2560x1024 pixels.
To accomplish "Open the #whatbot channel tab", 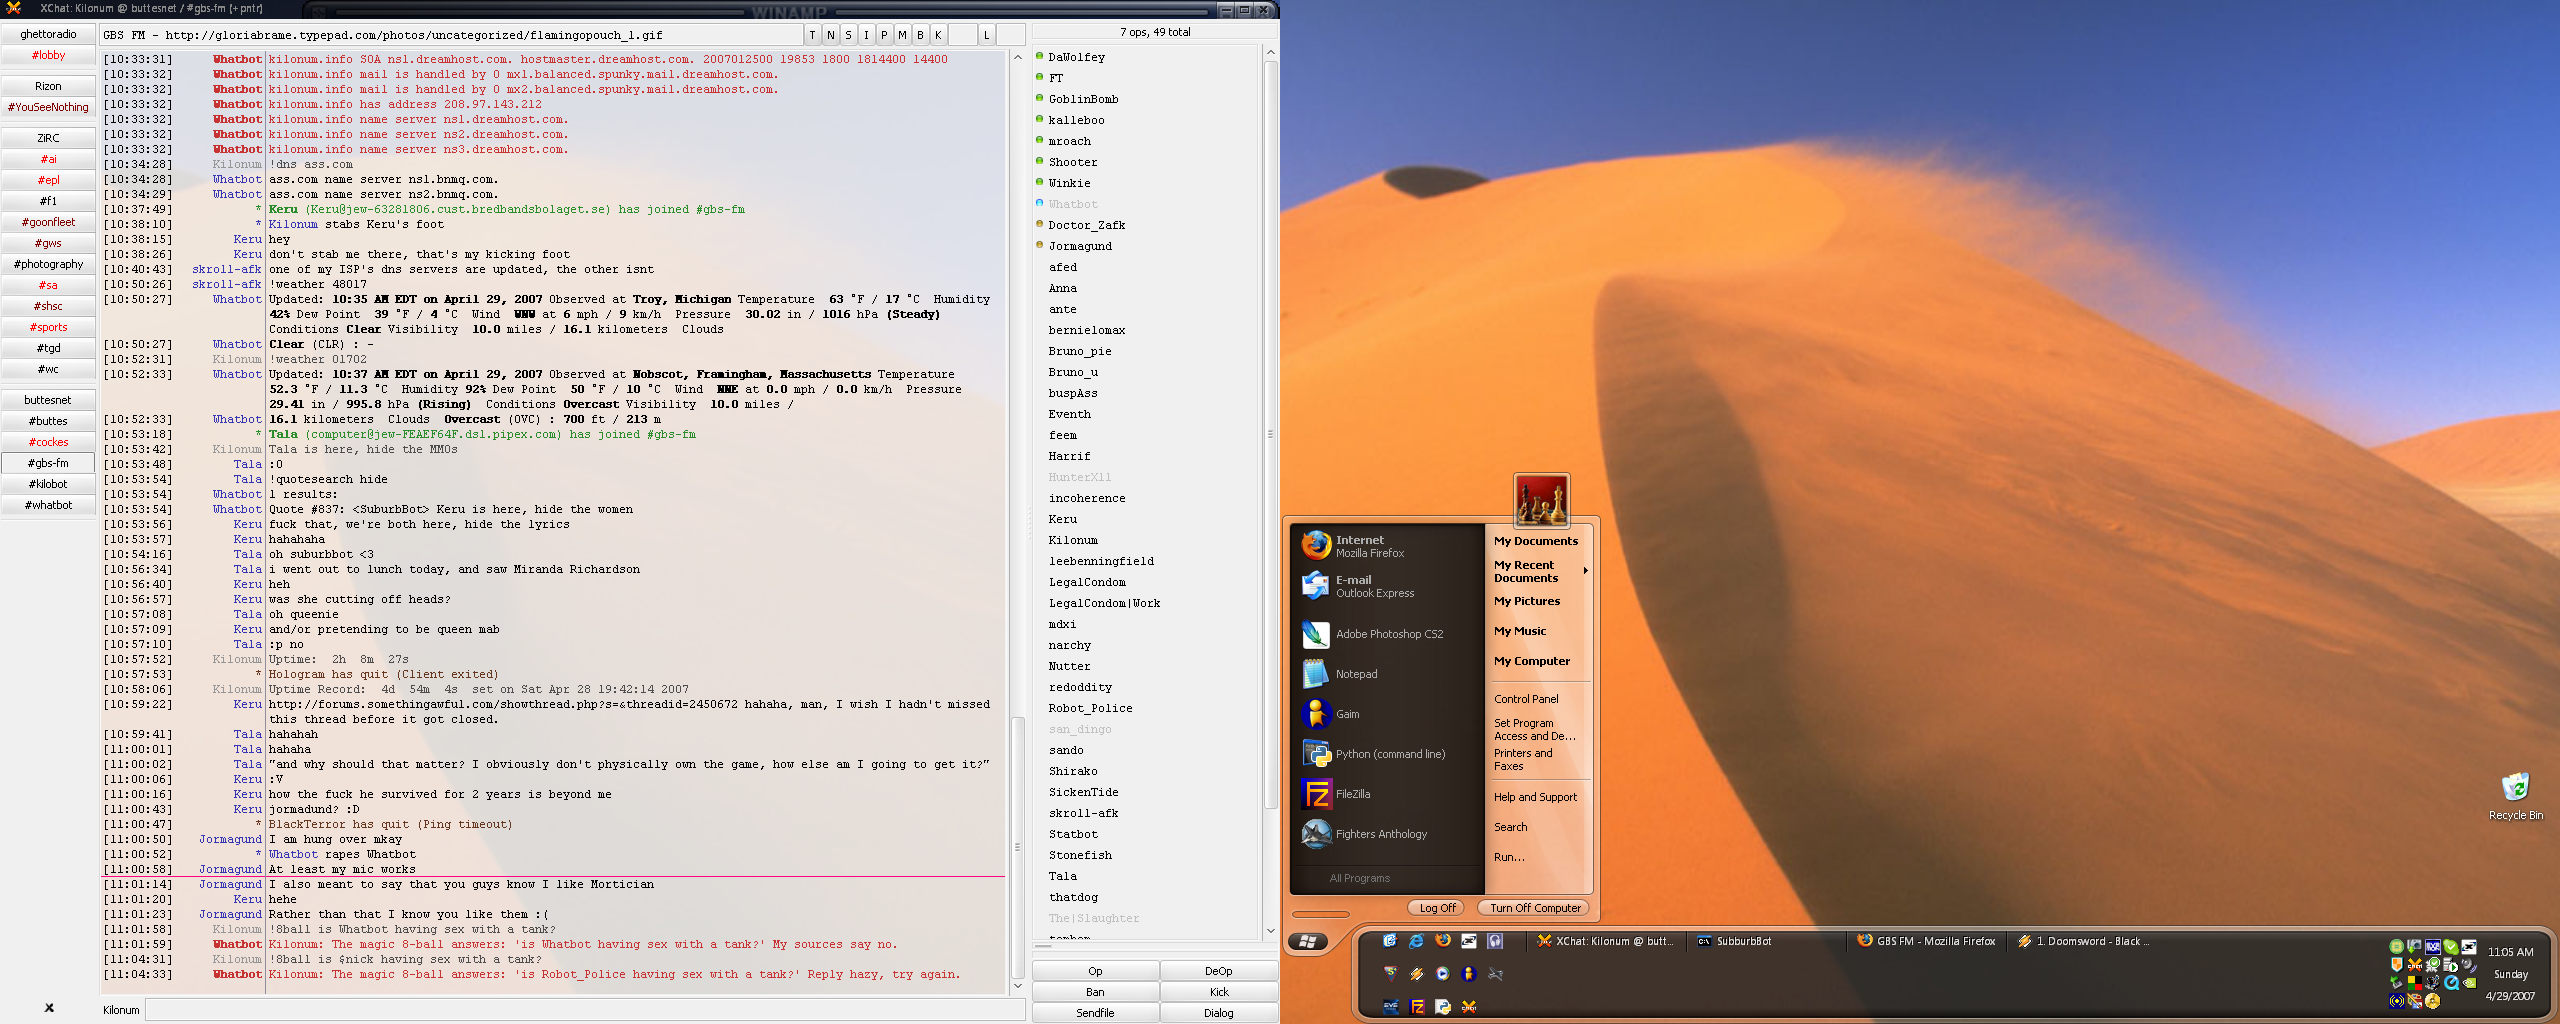I will [x=48, y=505].
